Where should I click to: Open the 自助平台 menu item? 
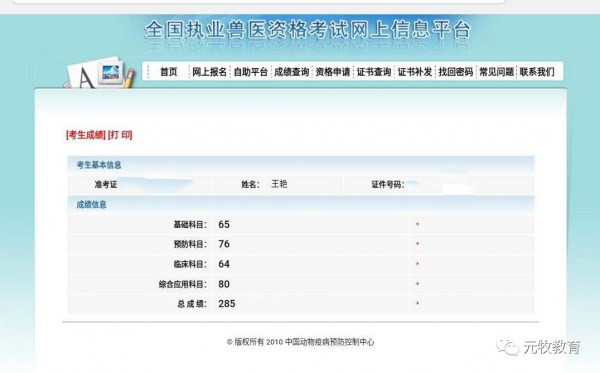click(x=250, y=72)
